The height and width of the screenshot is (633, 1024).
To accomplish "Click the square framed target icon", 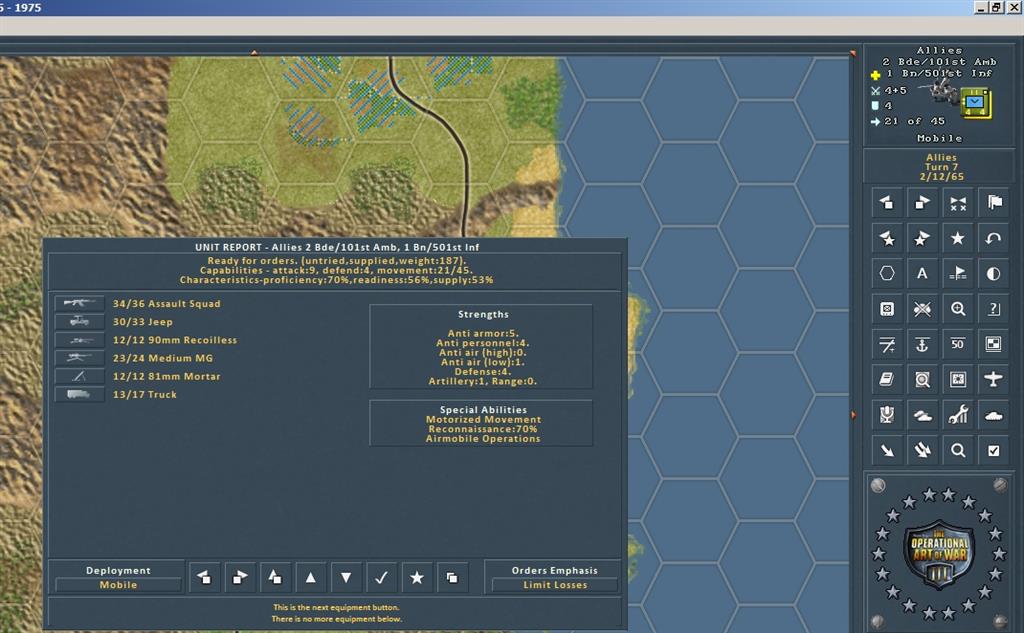I will tap(957, 380).
